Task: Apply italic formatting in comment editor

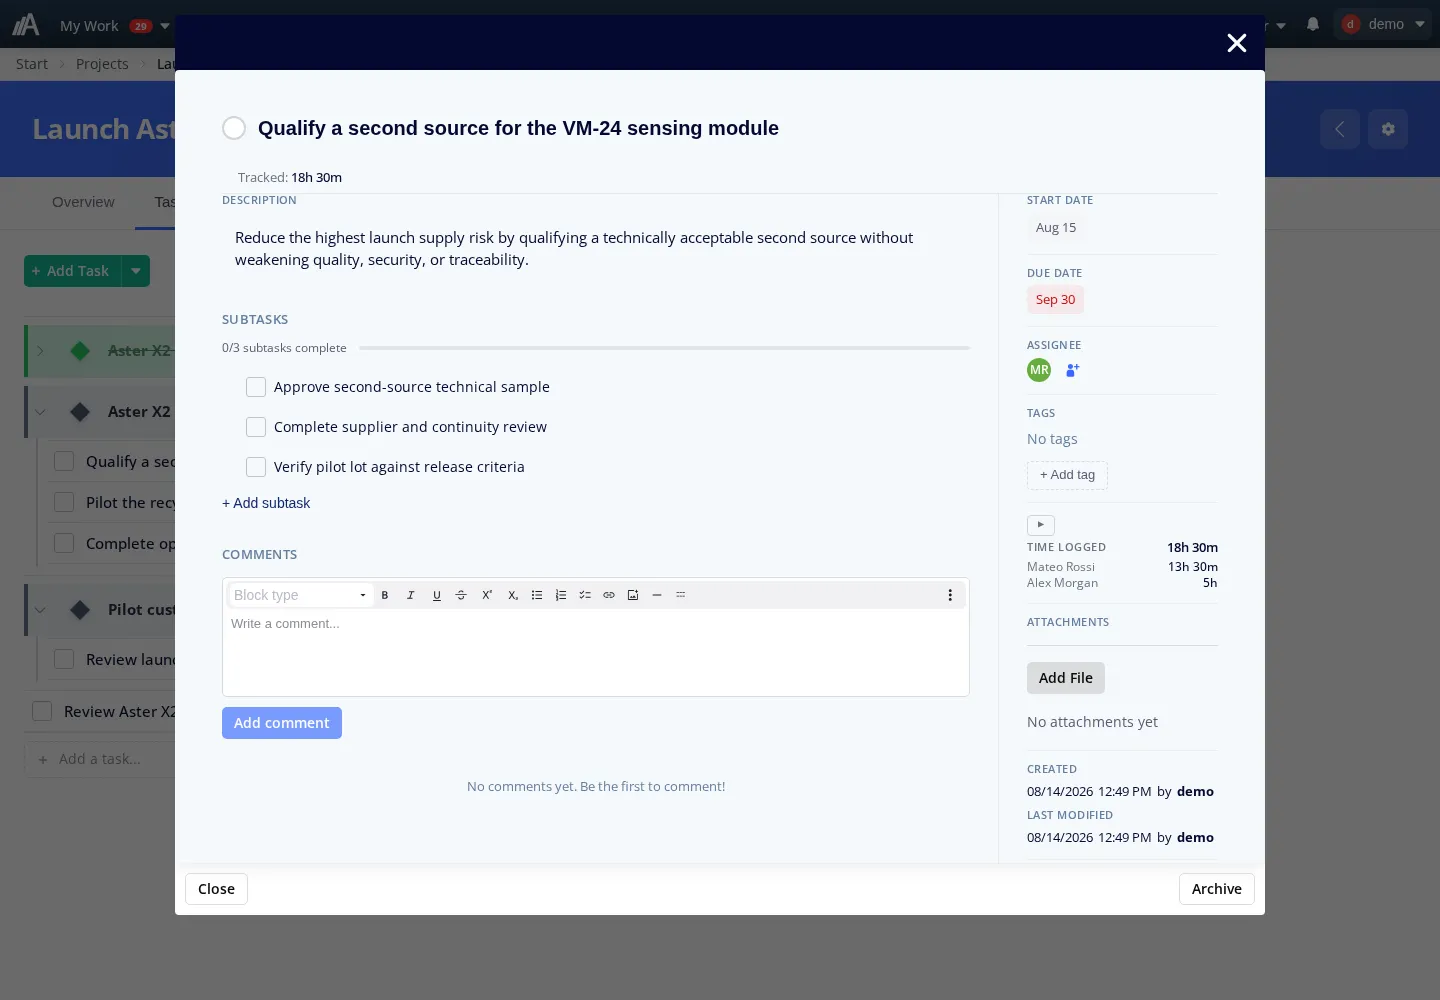Action: [x=410, y=595]
